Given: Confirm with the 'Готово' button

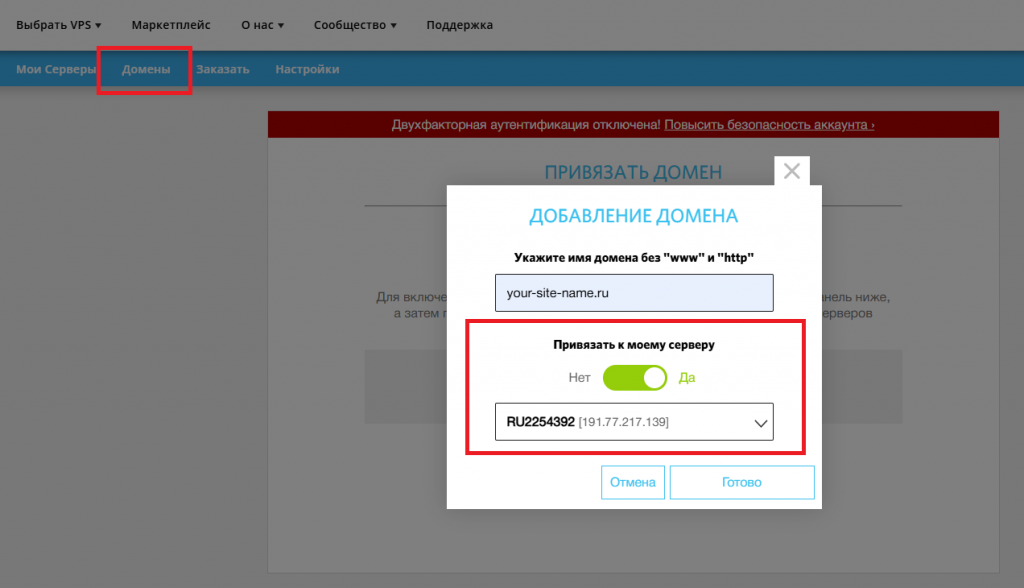Looking at the screenshot, I should point(741,482).
